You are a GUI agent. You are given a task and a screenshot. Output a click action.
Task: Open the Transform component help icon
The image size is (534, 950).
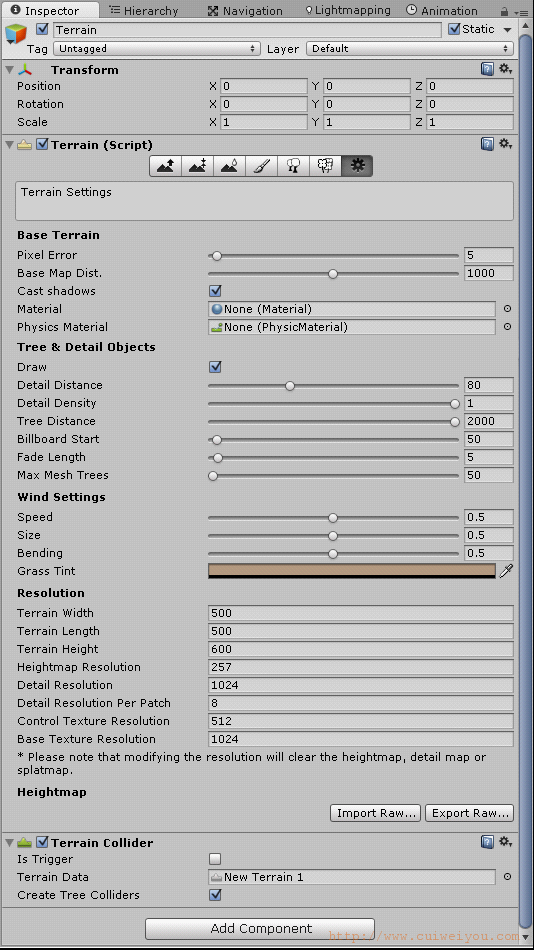tap(487, 69)
